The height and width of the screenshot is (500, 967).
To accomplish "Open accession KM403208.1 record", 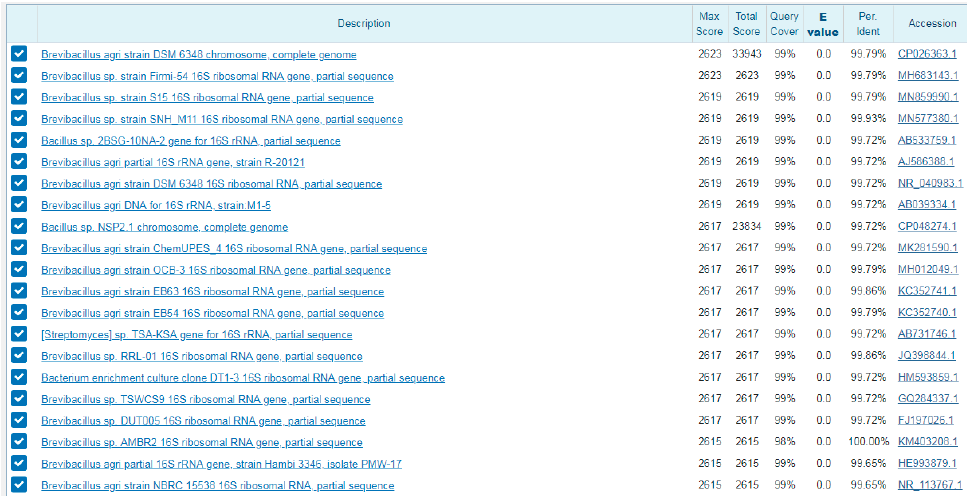I will tap(928, 442).
